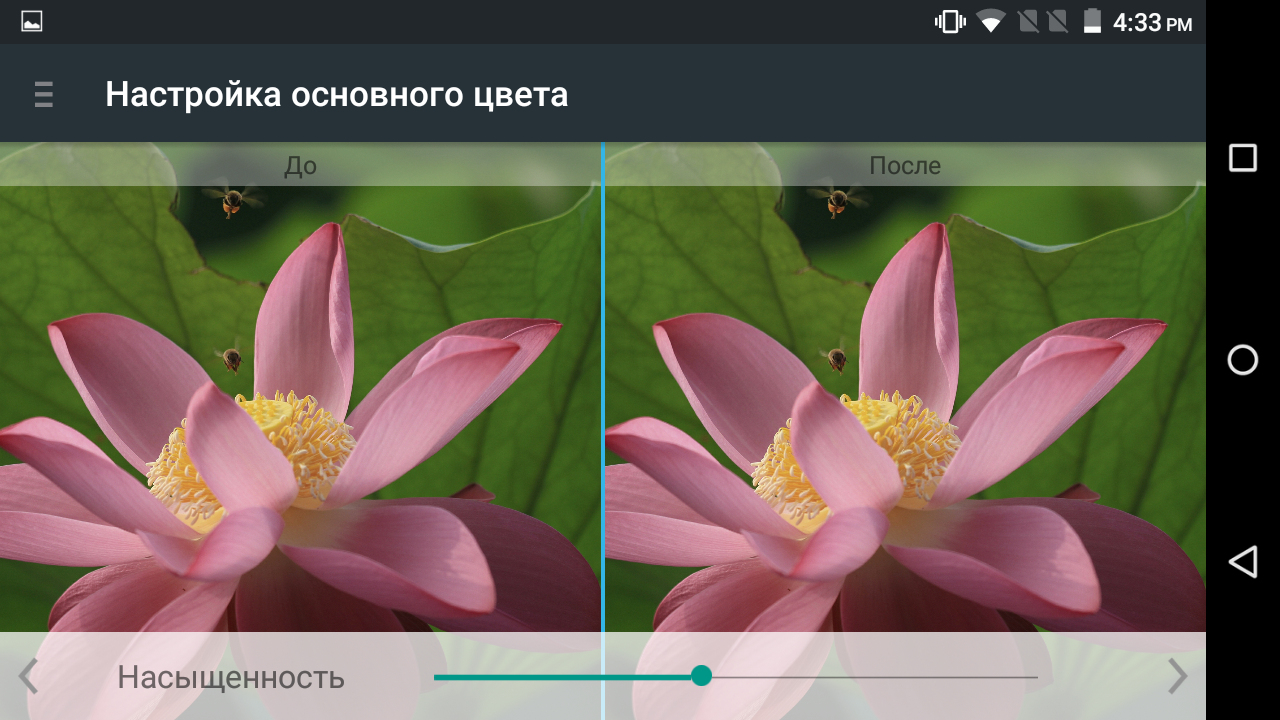The height and width of the screenshot is (720, 1280).
Task: Open the menu icon beside the title
Action: point(43,94)
